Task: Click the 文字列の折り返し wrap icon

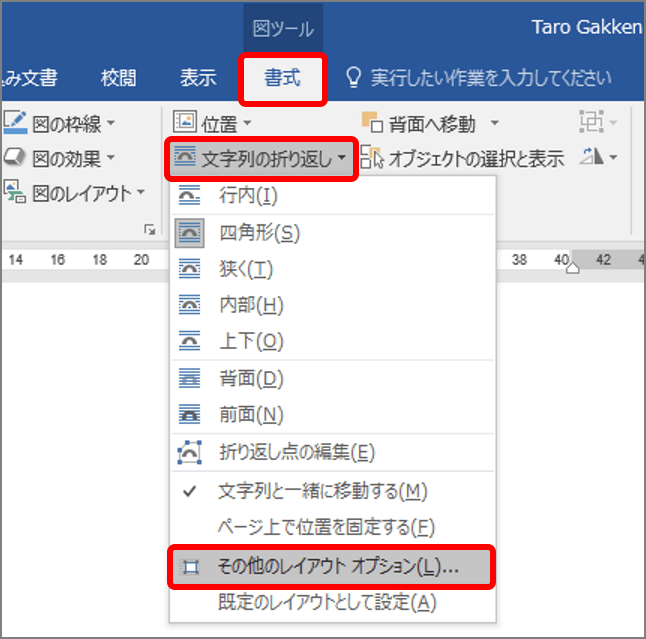Action: point(185,157)
